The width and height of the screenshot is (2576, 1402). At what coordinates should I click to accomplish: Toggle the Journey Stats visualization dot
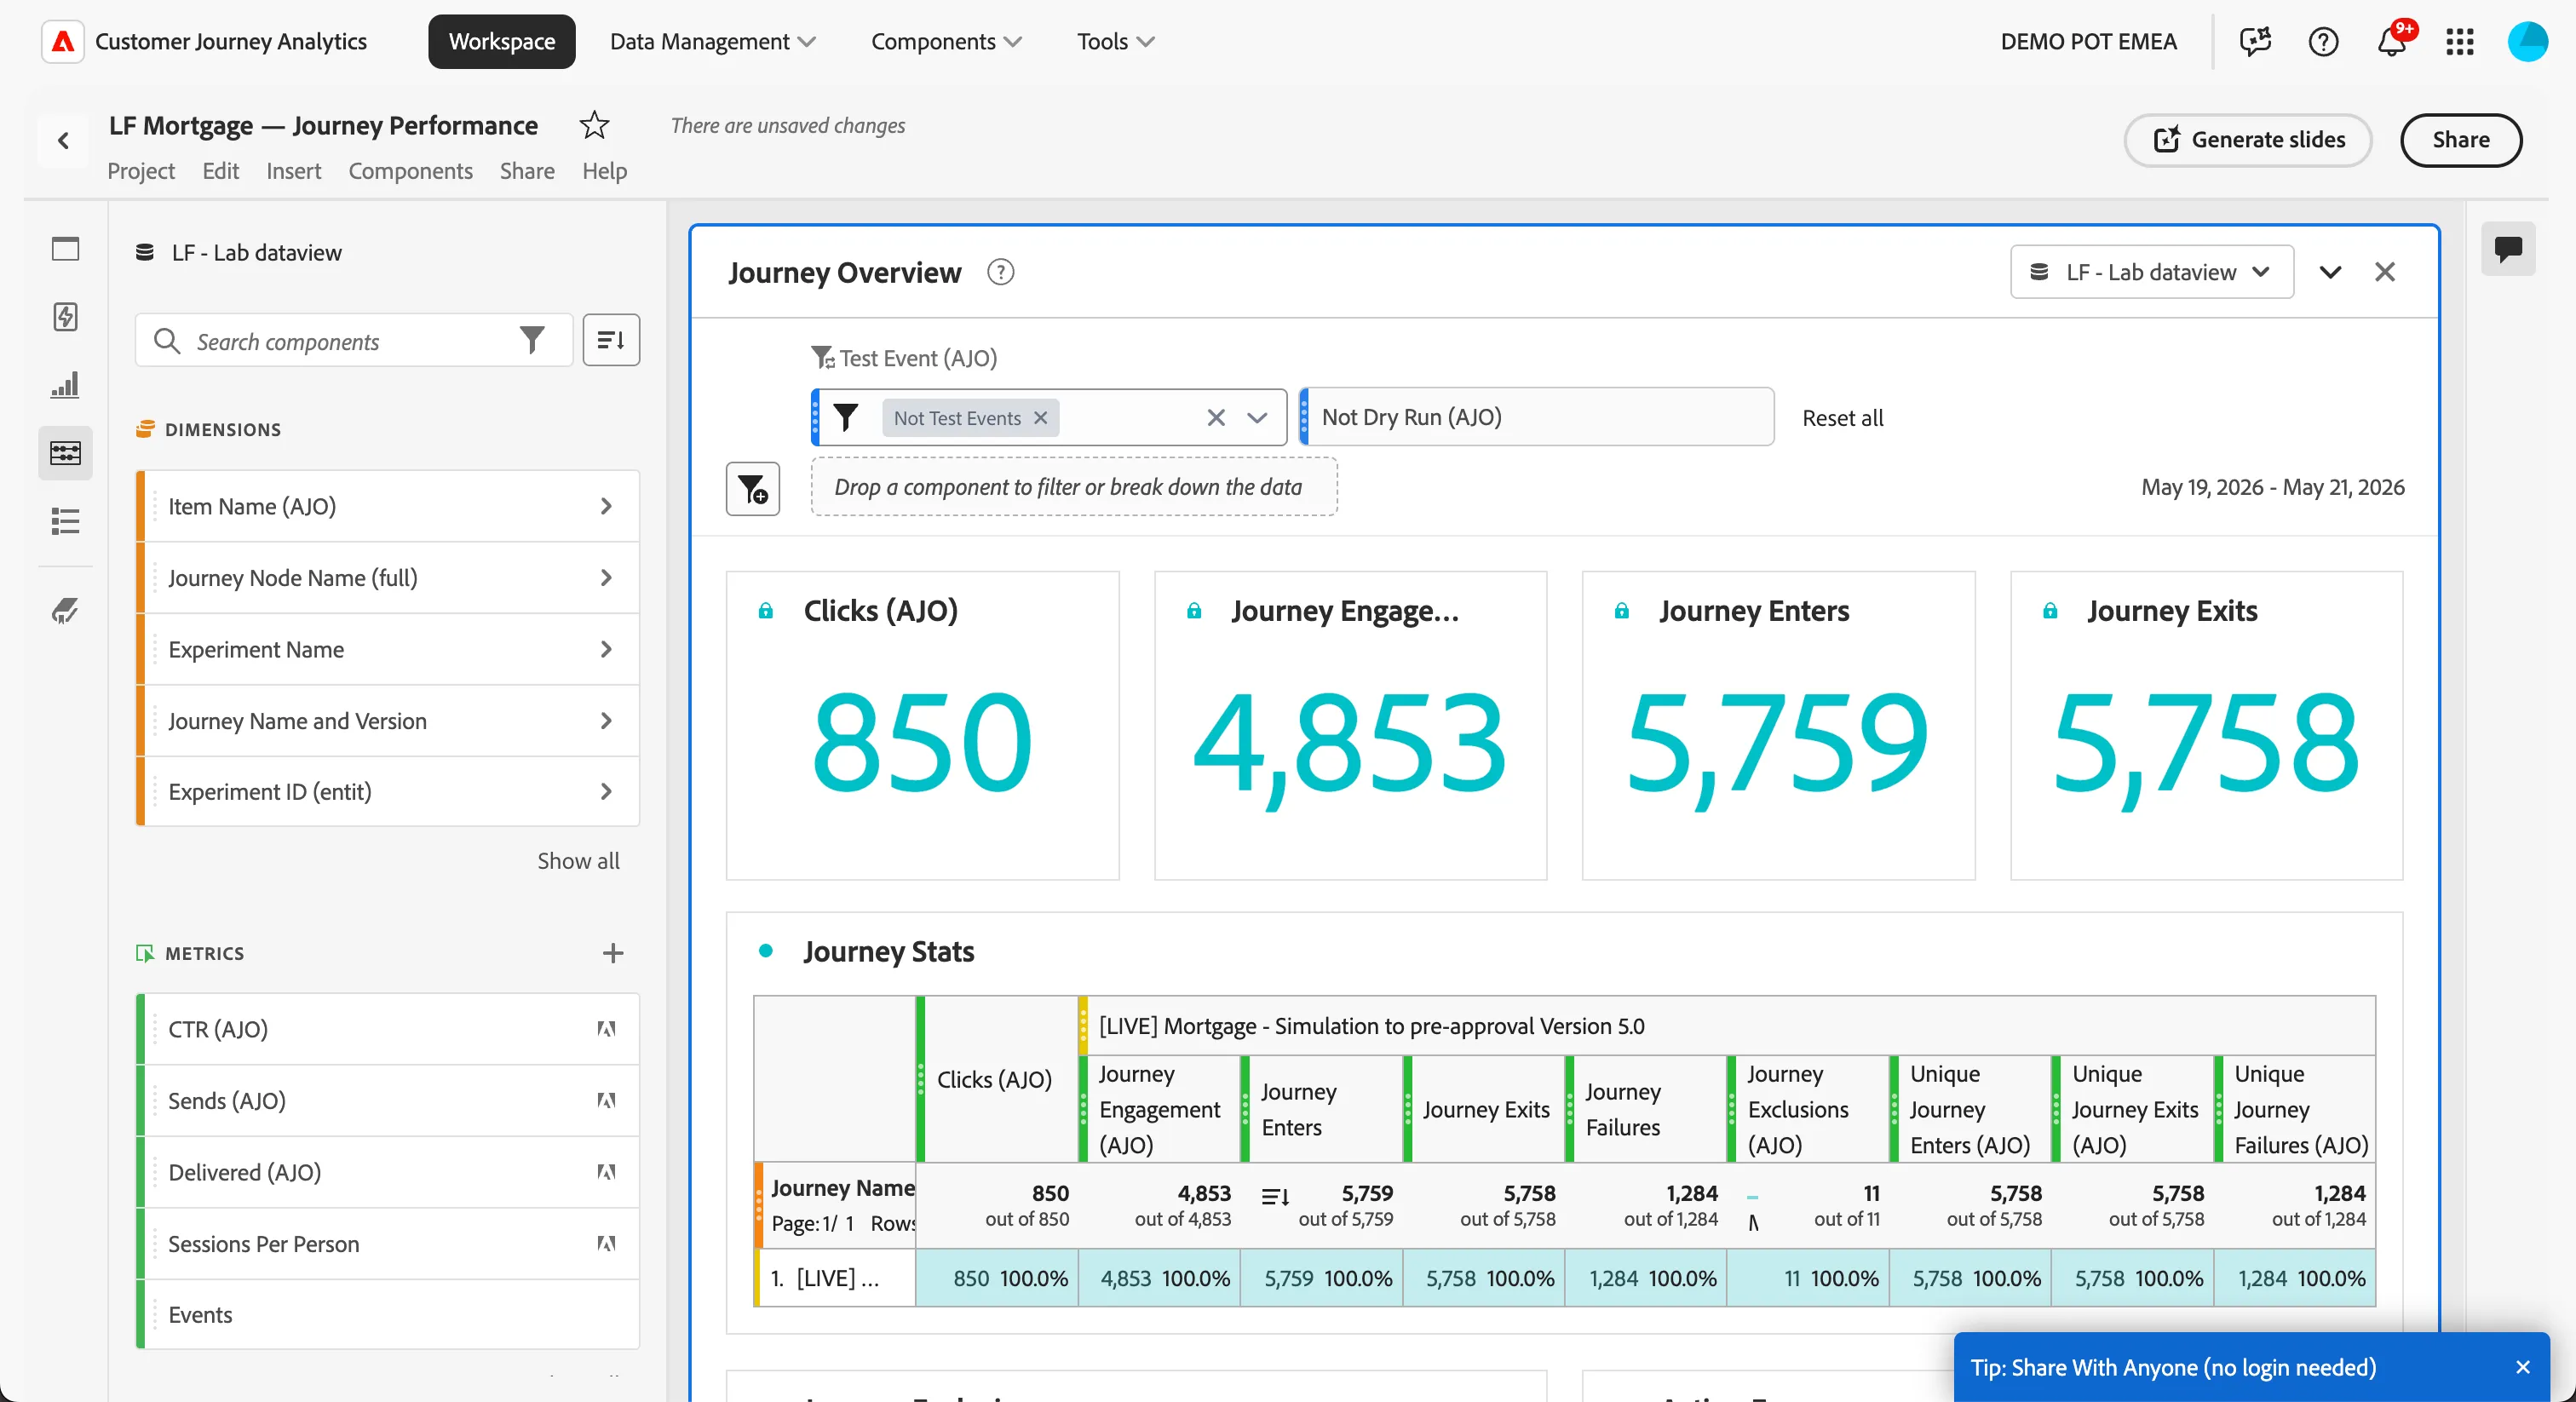(766, 951)
